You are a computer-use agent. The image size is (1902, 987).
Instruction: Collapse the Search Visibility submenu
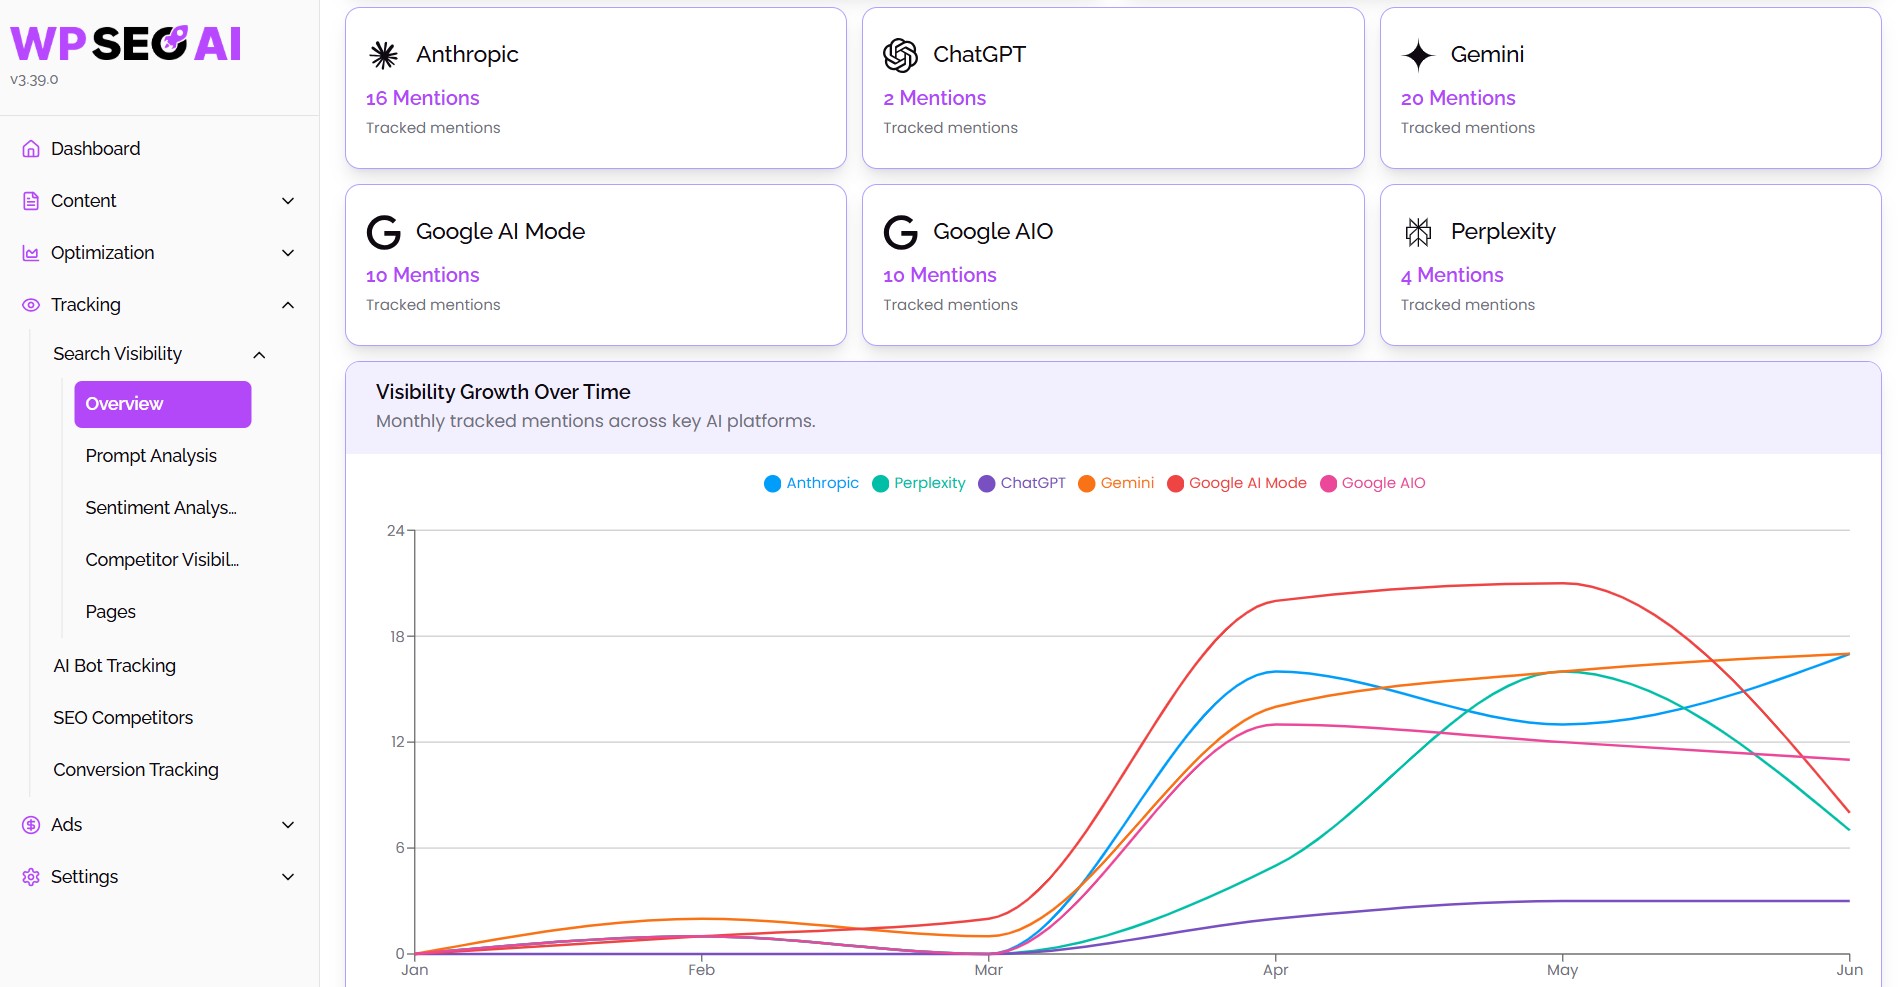pos(259,355)
